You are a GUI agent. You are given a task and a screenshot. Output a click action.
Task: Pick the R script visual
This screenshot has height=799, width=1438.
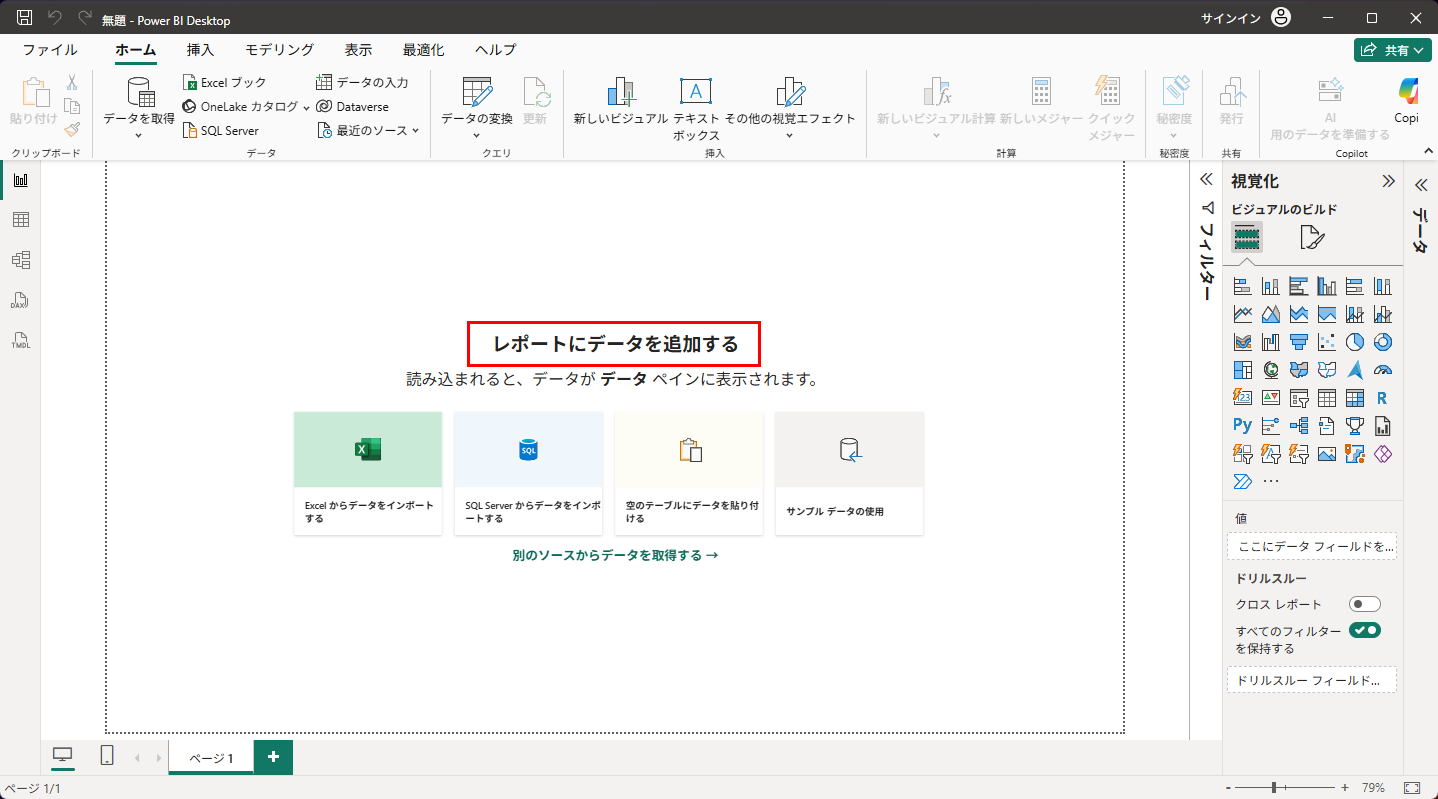point(1383,398)
